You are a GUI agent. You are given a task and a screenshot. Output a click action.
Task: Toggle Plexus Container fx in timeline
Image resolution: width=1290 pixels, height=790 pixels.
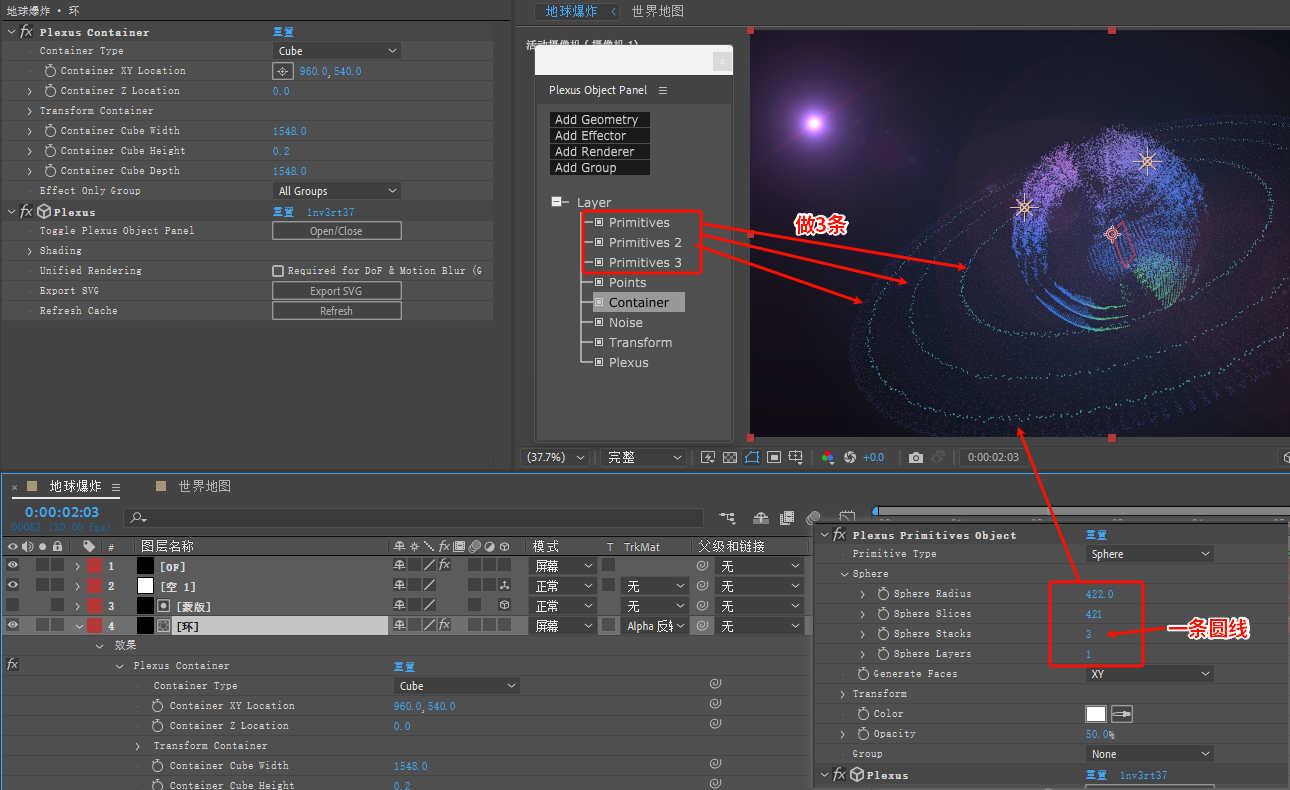coord(13,664)
